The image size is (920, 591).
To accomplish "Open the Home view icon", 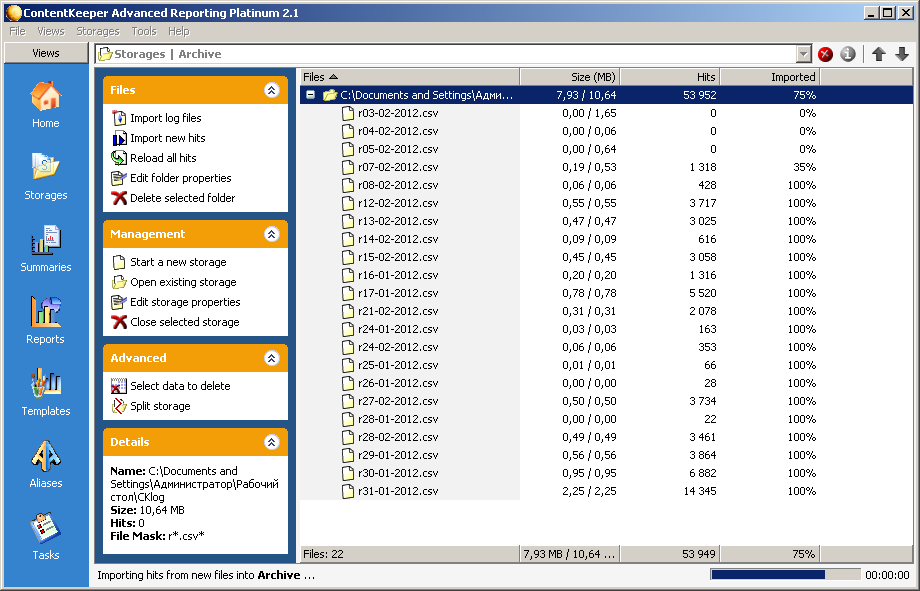I will point(46,96).
